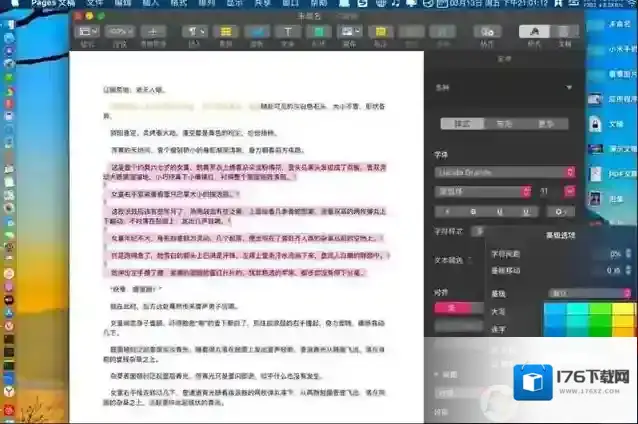This screenshot has width=638, height=424.
Task: Open the 插入 insert toolbar menu
Action: click(194, 32)
